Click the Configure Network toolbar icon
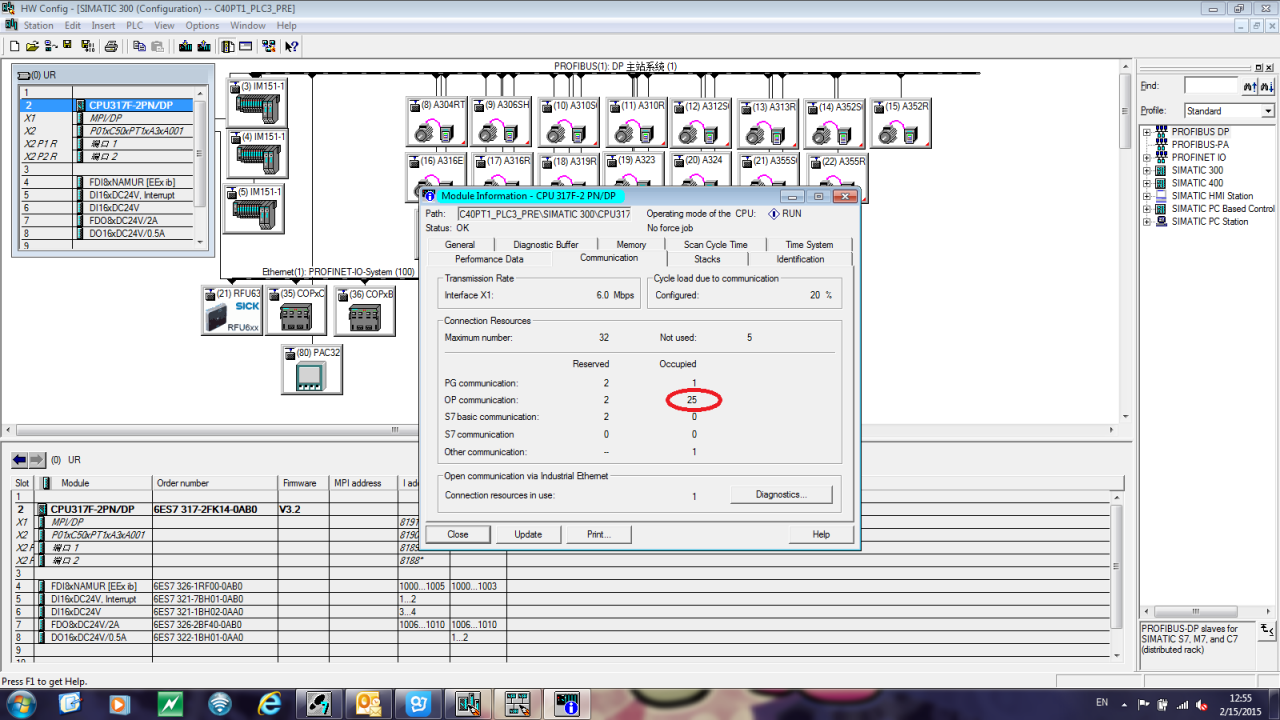 (x=268, y=46)
